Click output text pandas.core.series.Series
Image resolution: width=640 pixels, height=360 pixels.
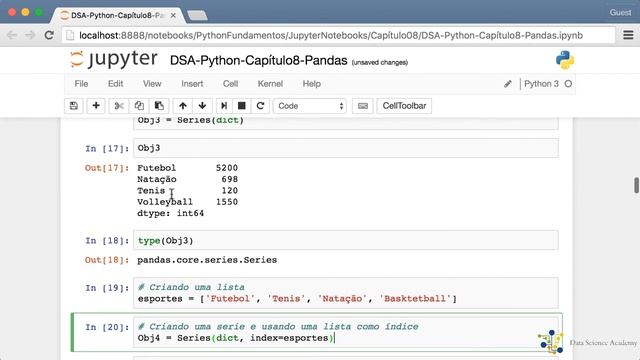tap(207, 260)
